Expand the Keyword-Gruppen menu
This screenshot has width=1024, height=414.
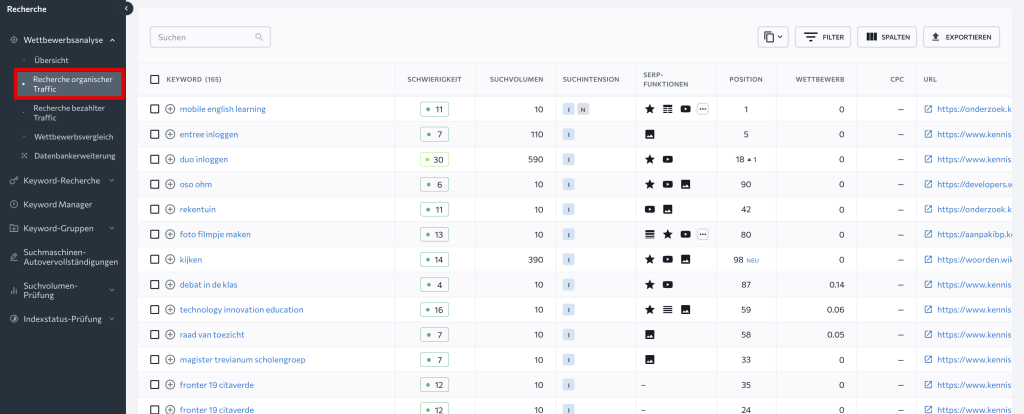pos(112,229)
